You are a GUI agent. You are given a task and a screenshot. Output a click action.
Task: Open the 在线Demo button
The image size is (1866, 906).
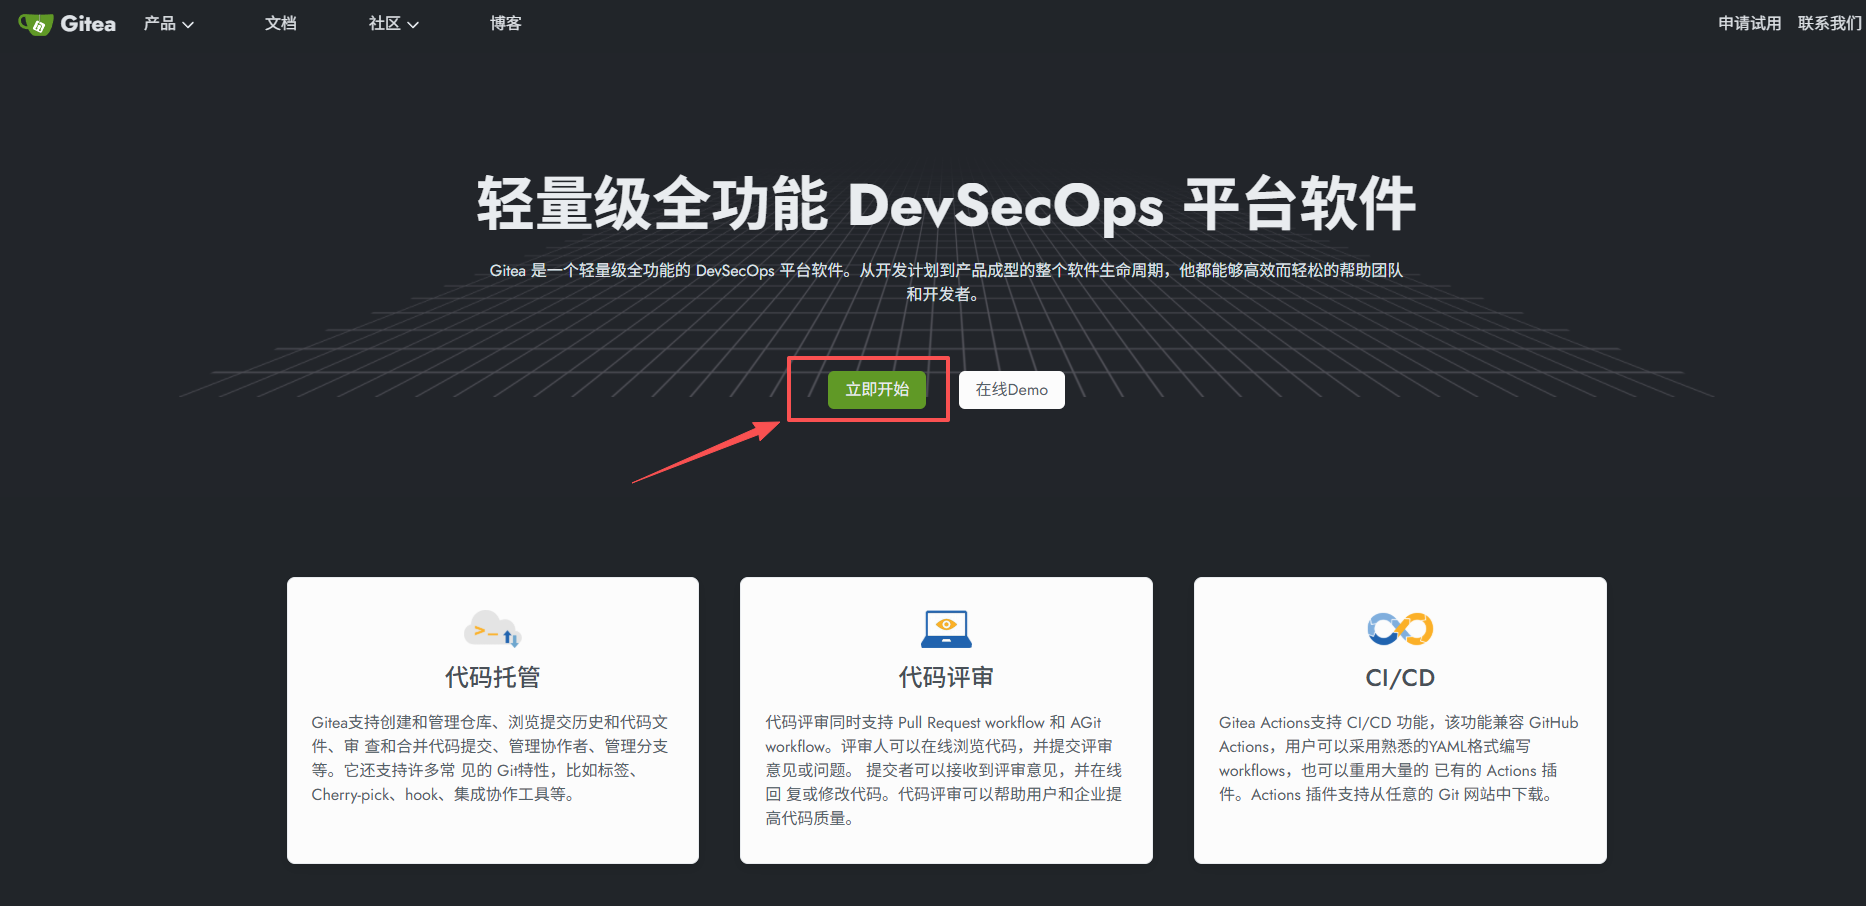(x=1012, y=390)
